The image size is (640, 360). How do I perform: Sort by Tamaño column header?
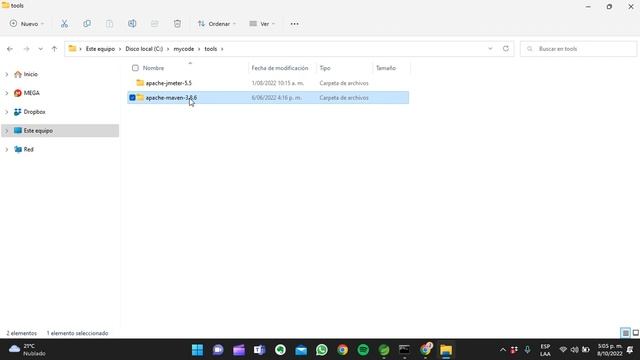(x=386, y=68)
